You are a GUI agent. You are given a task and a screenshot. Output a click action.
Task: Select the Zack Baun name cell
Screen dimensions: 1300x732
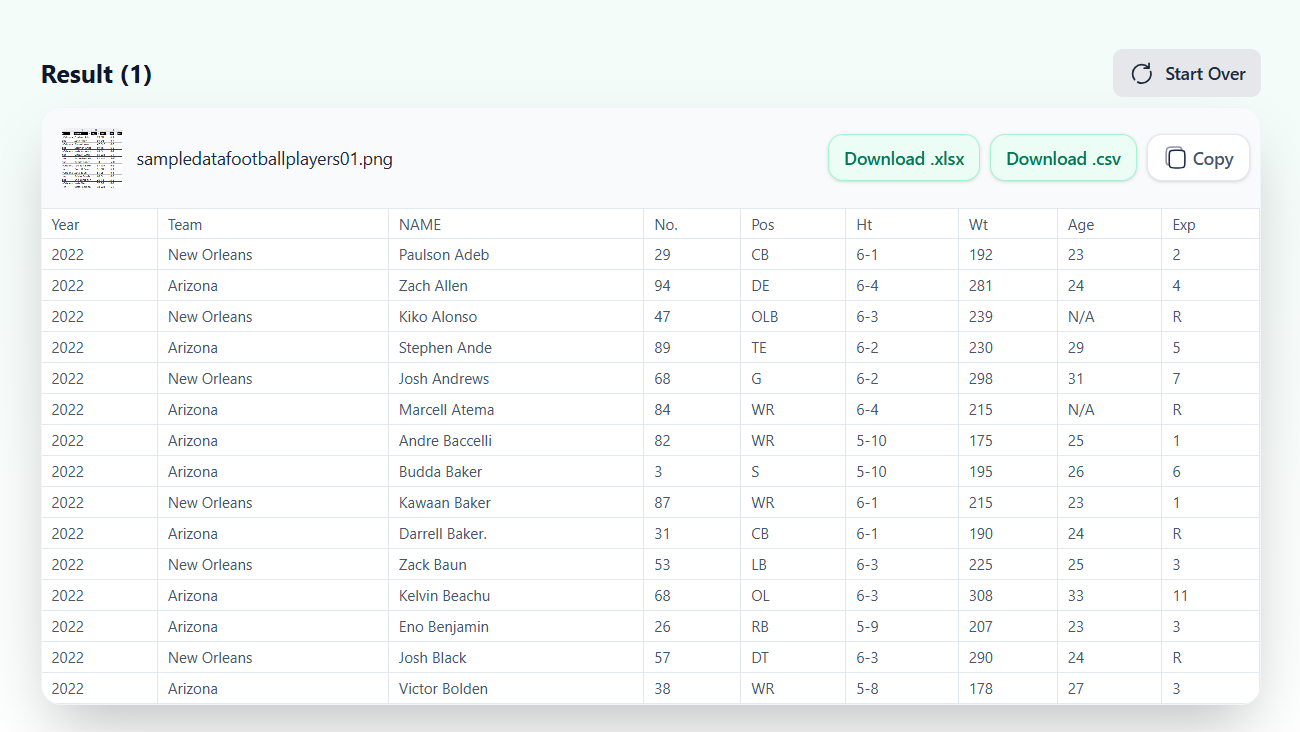(x=516, y=565)
